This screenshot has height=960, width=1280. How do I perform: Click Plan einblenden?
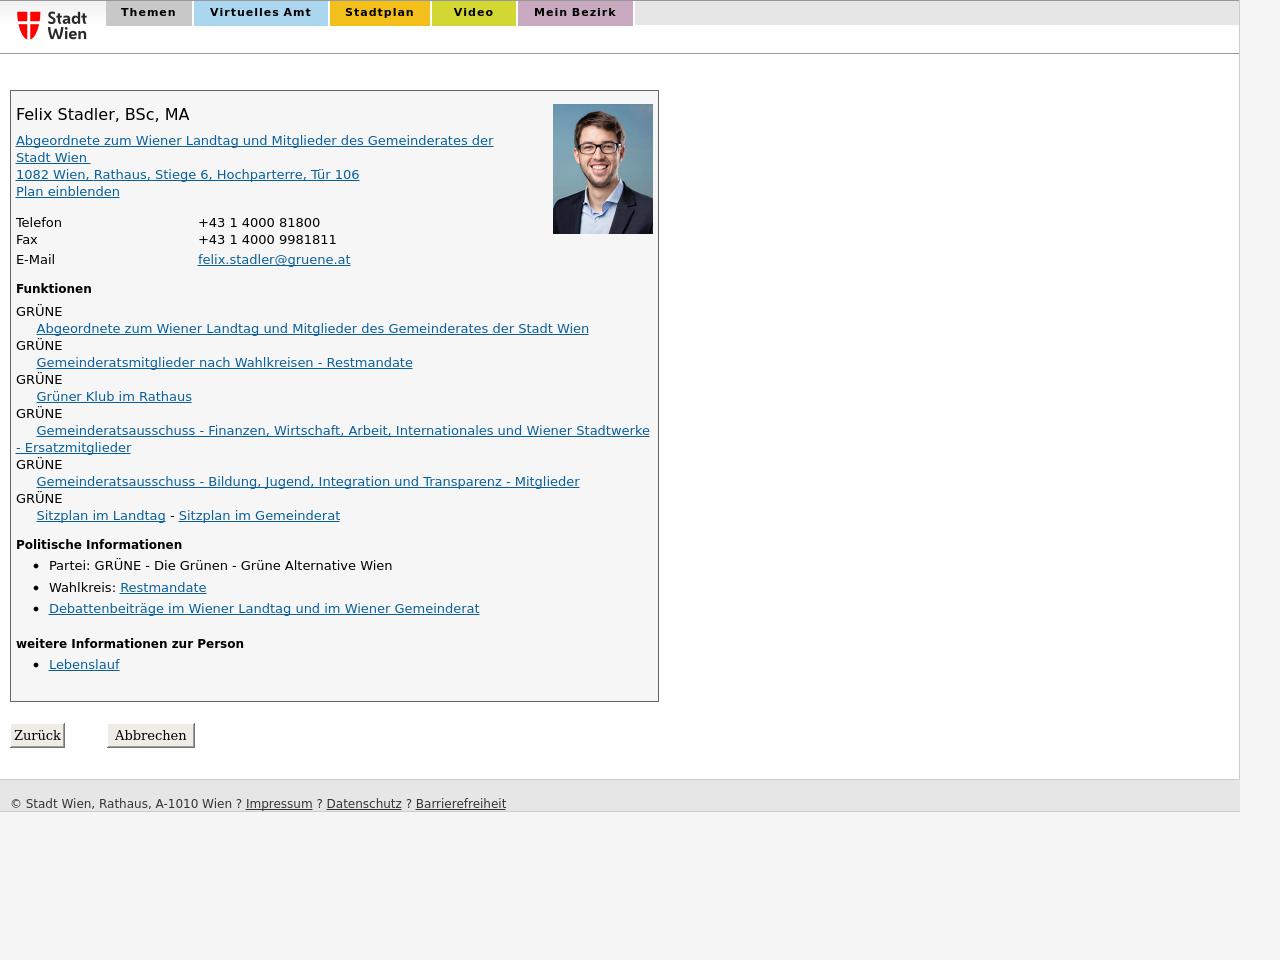67,191
